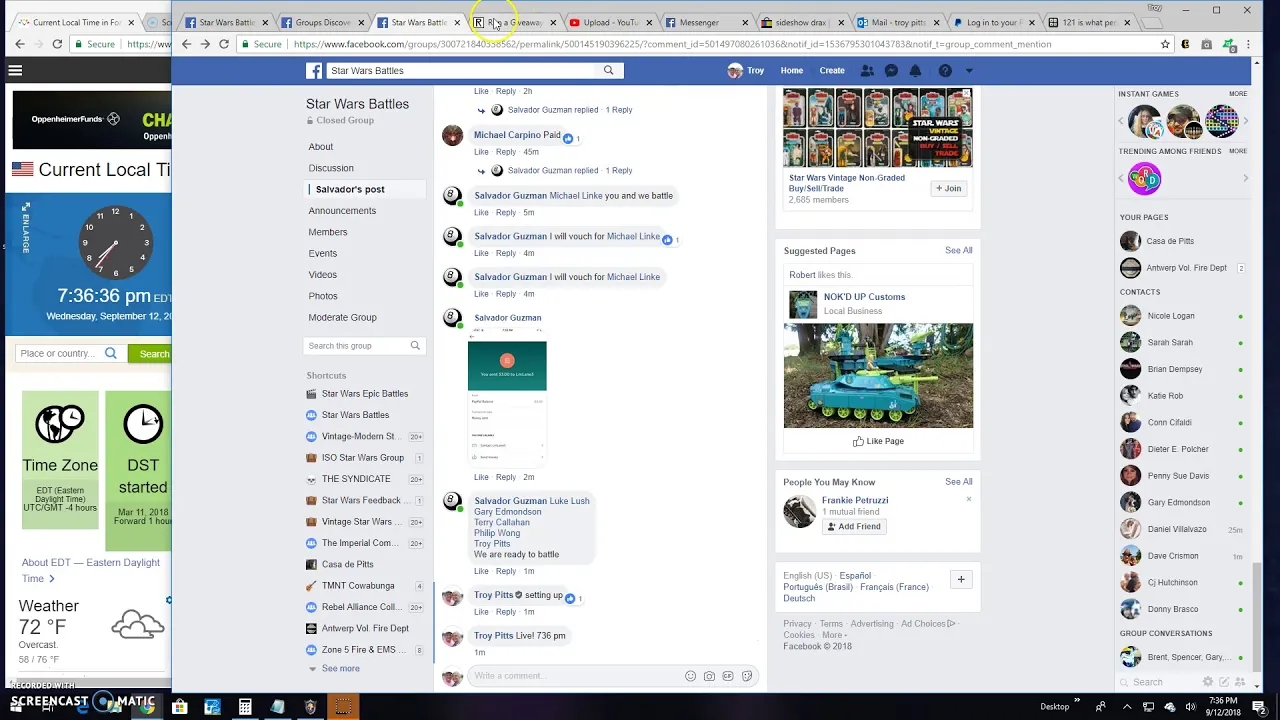Open Members in group sidebar
The width and height of the screenshot is (1280, 720).
[x=328, y=232]
